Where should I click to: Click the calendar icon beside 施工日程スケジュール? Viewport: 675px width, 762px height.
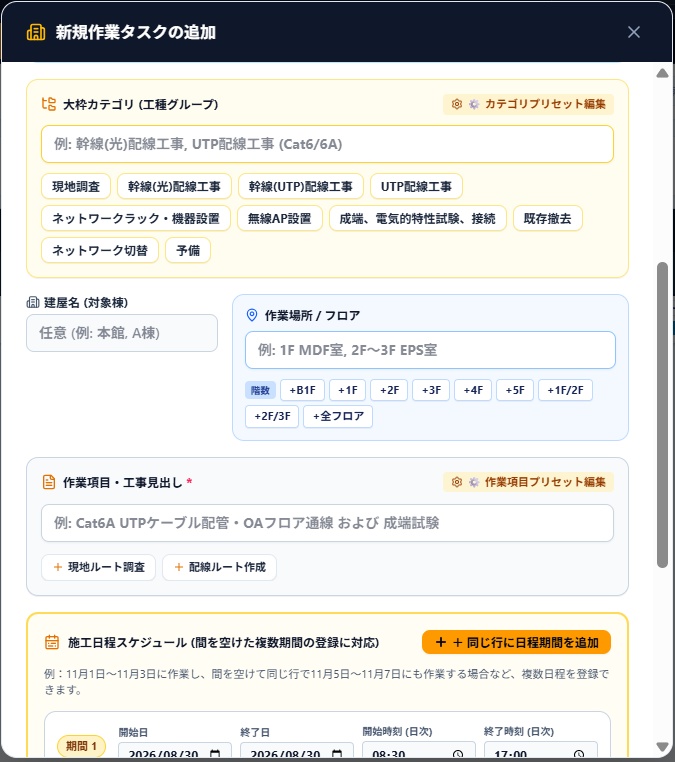click(52, 642)
